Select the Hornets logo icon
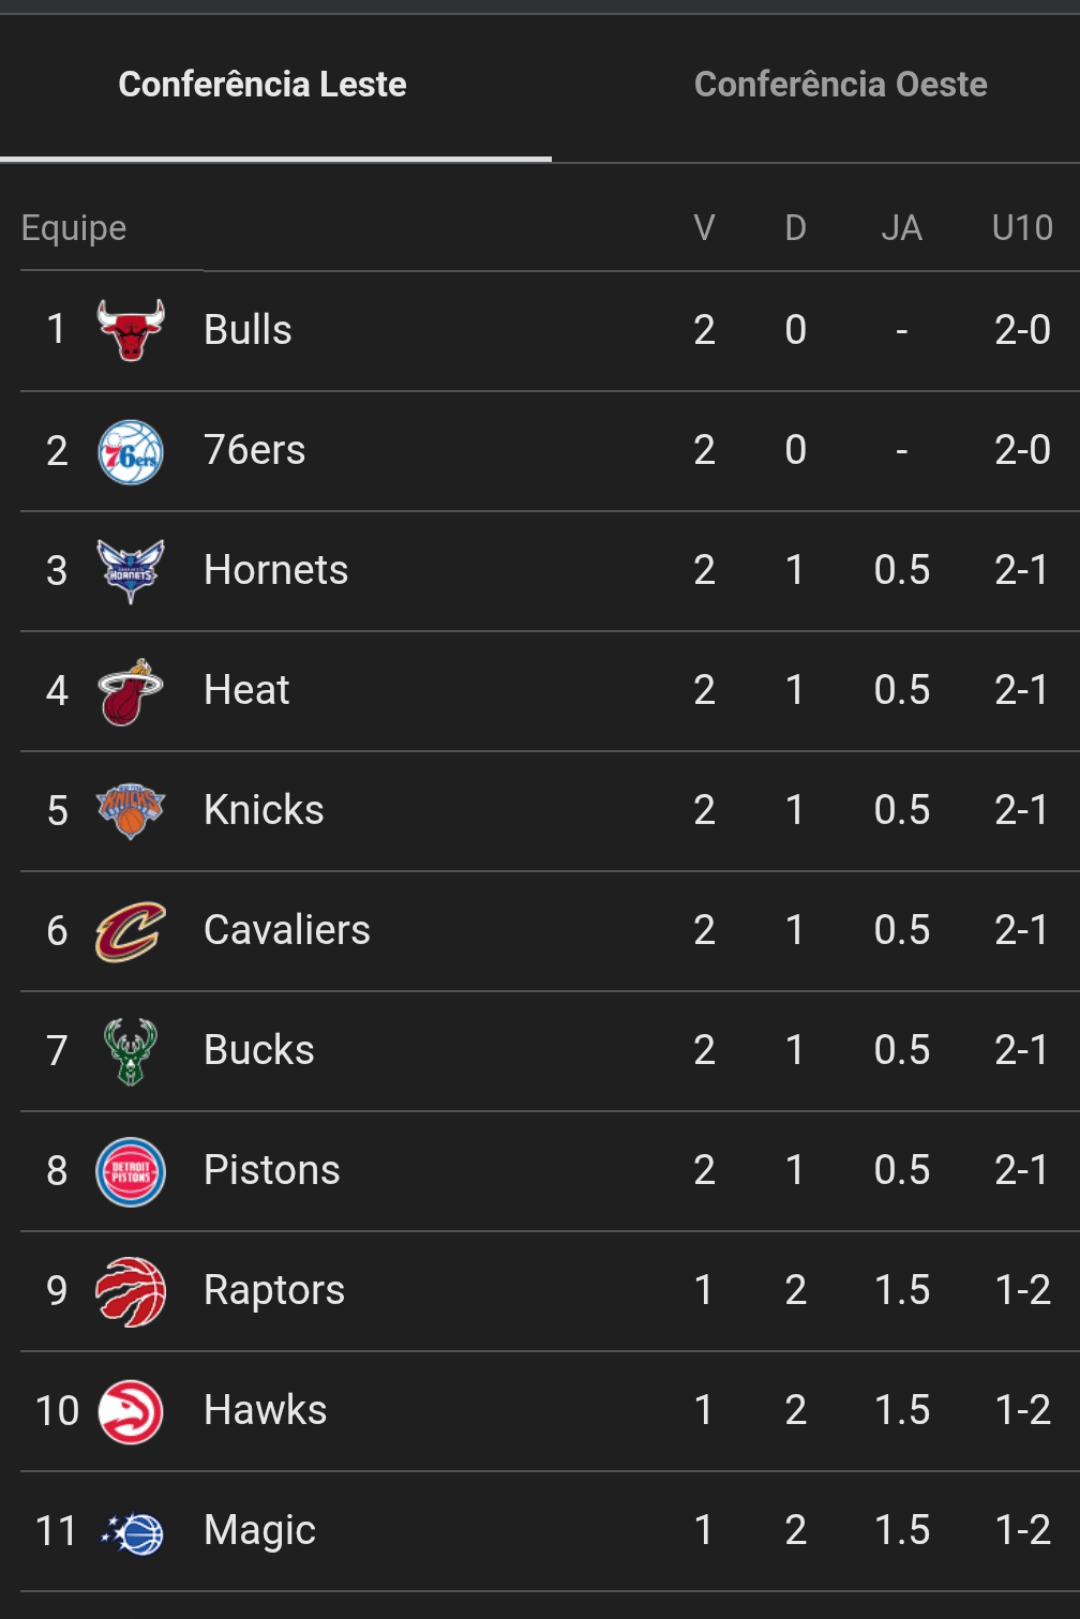Viewport: 1080px width, 1619px height. (x=131, y=571)
